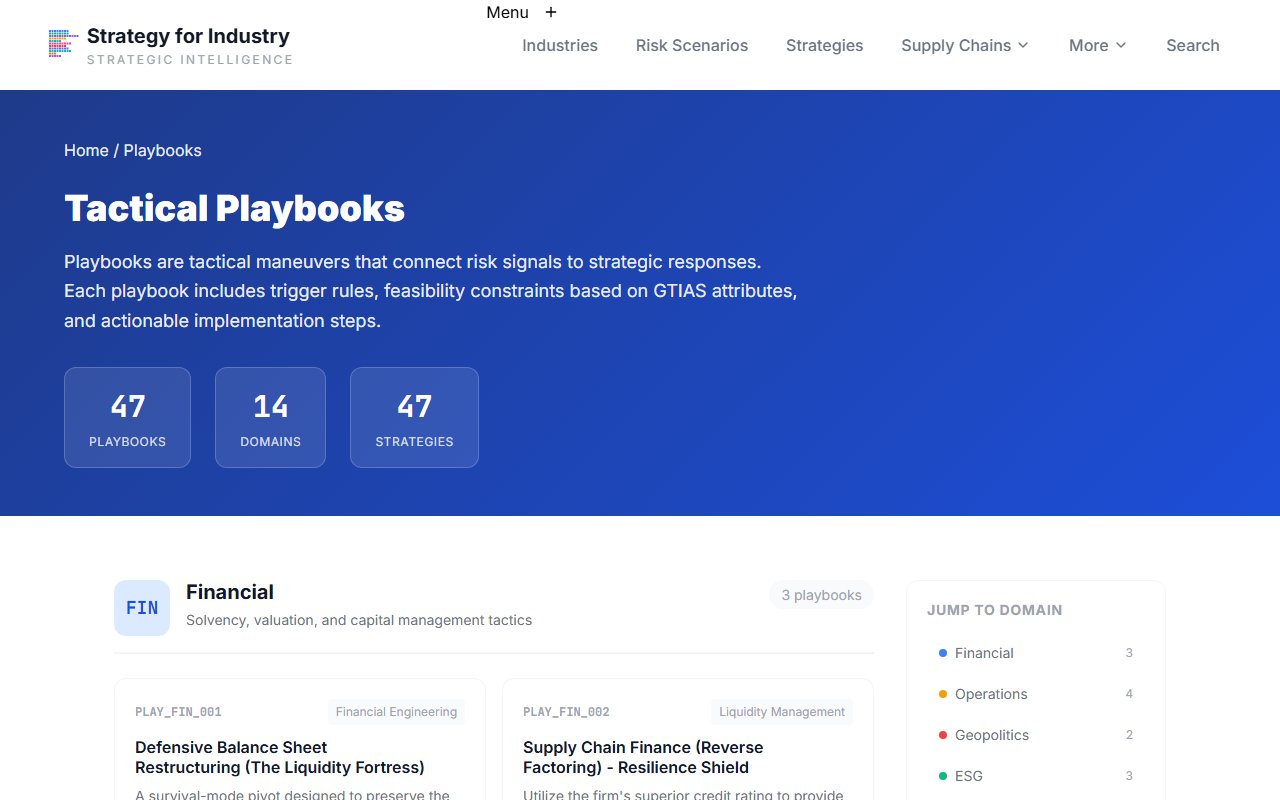The width and height of the screenshot is (1280, 800).
Task: Click the orange dot beside Operations
Action: pyautogui.click(x=941, y=694)
